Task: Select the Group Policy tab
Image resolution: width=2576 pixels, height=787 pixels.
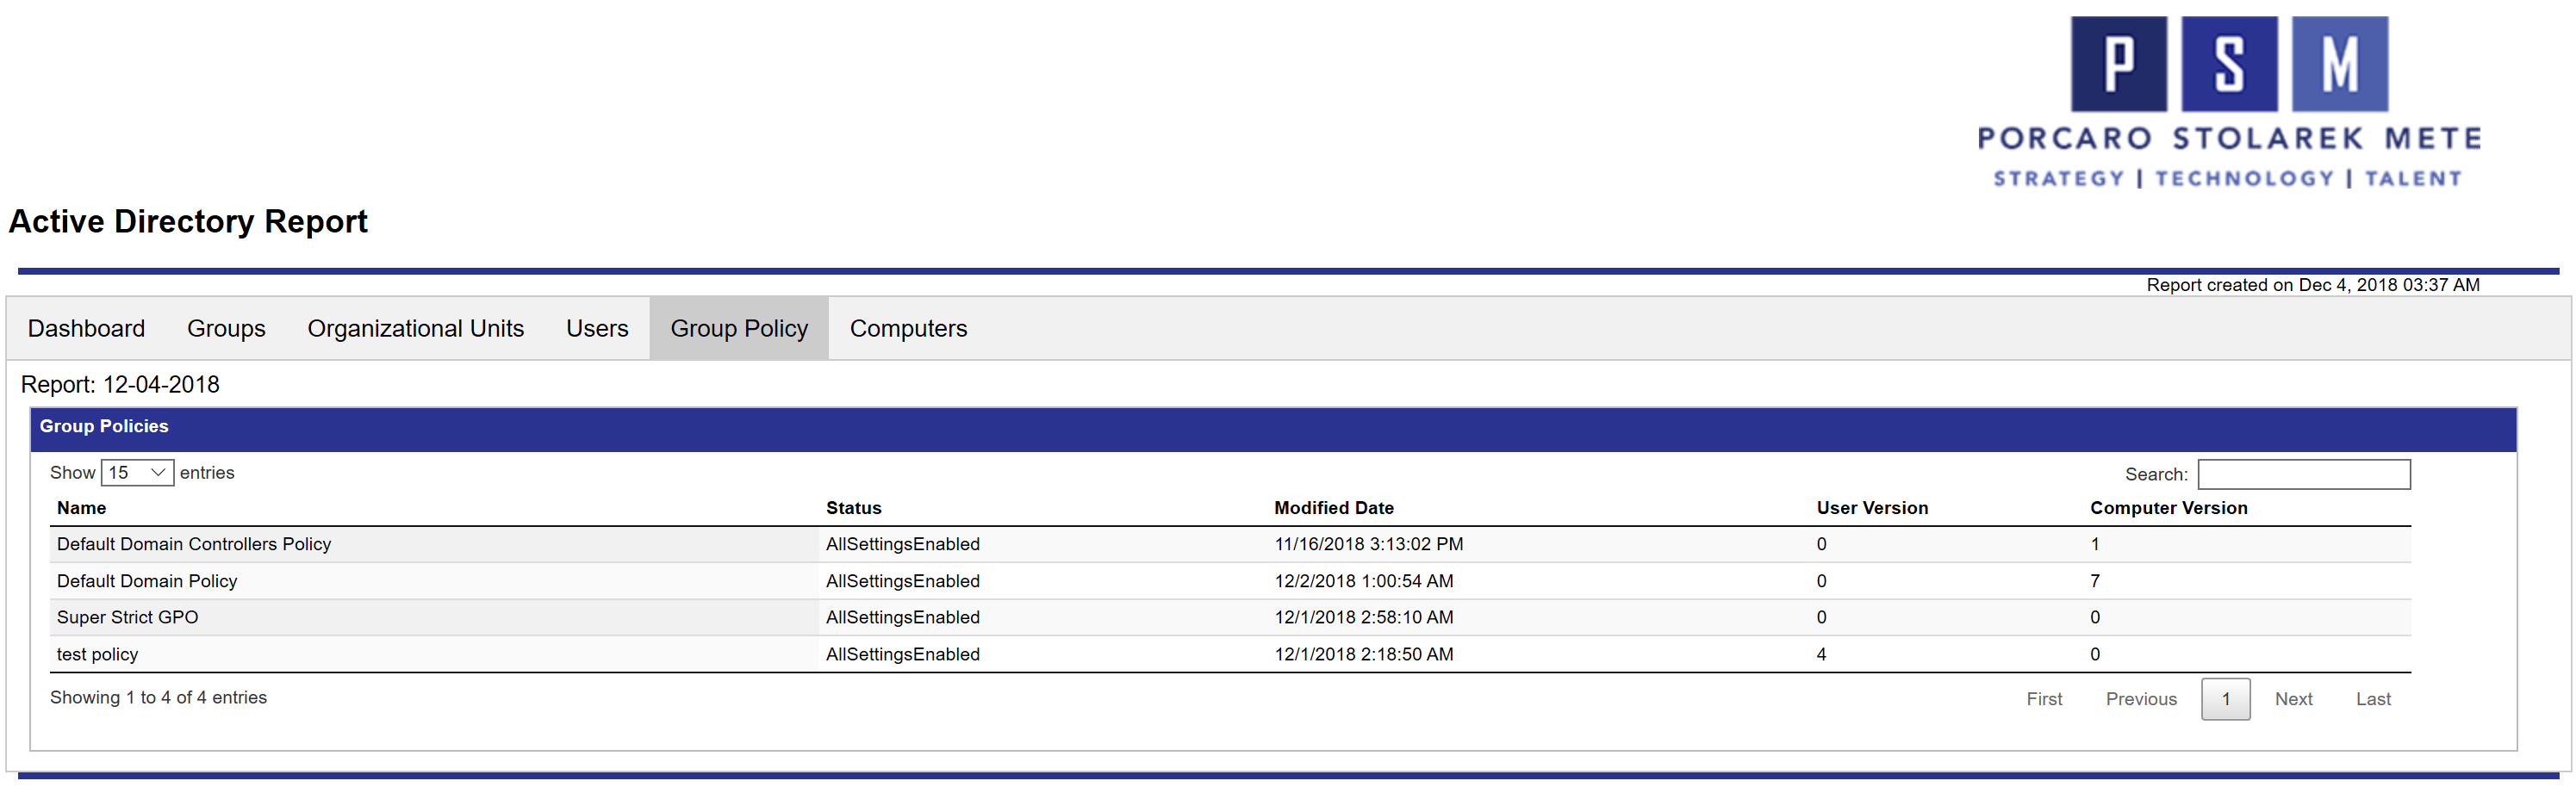Action: (x=739, y=328)
